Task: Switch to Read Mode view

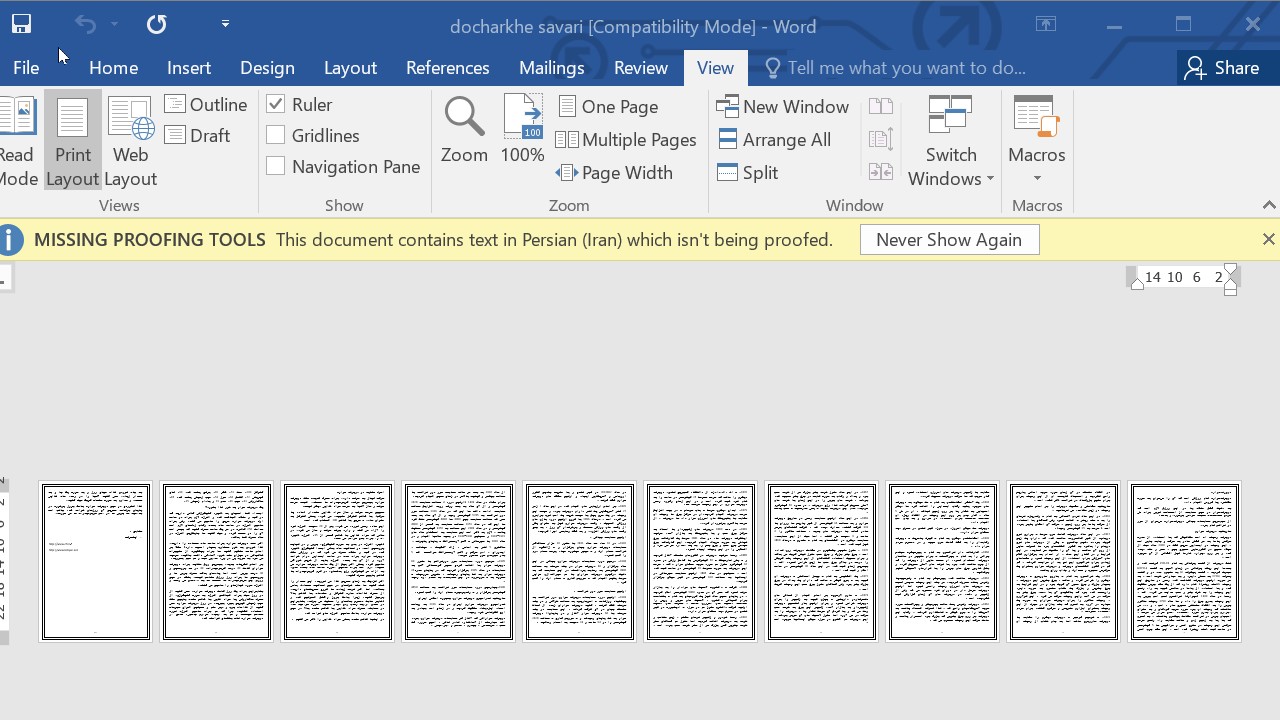Action: (x=17, y=142)
